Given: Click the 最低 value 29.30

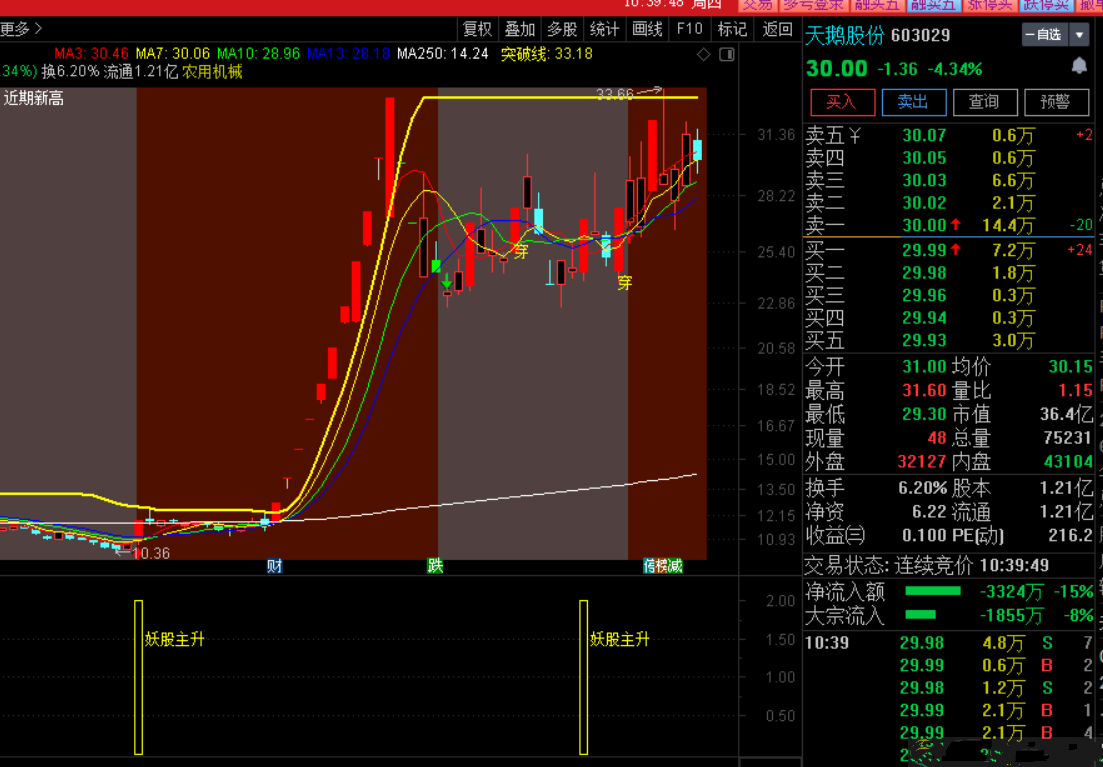Looking at the screenshot, I should (x=924, y=414).
